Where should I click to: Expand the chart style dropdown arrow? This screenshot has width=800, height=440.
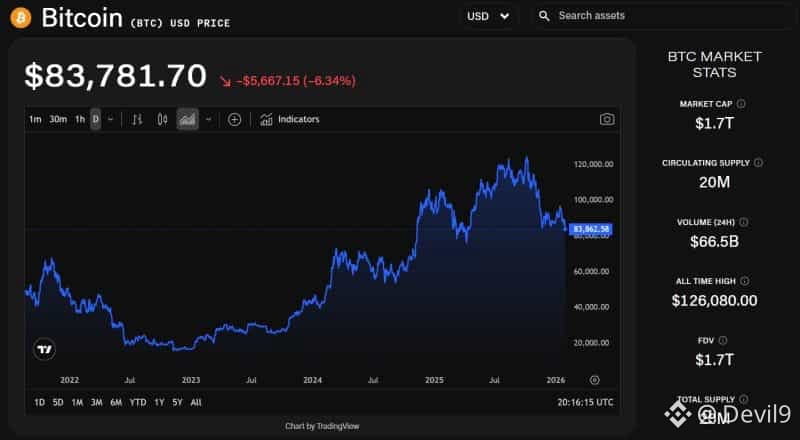coord(208,119)
